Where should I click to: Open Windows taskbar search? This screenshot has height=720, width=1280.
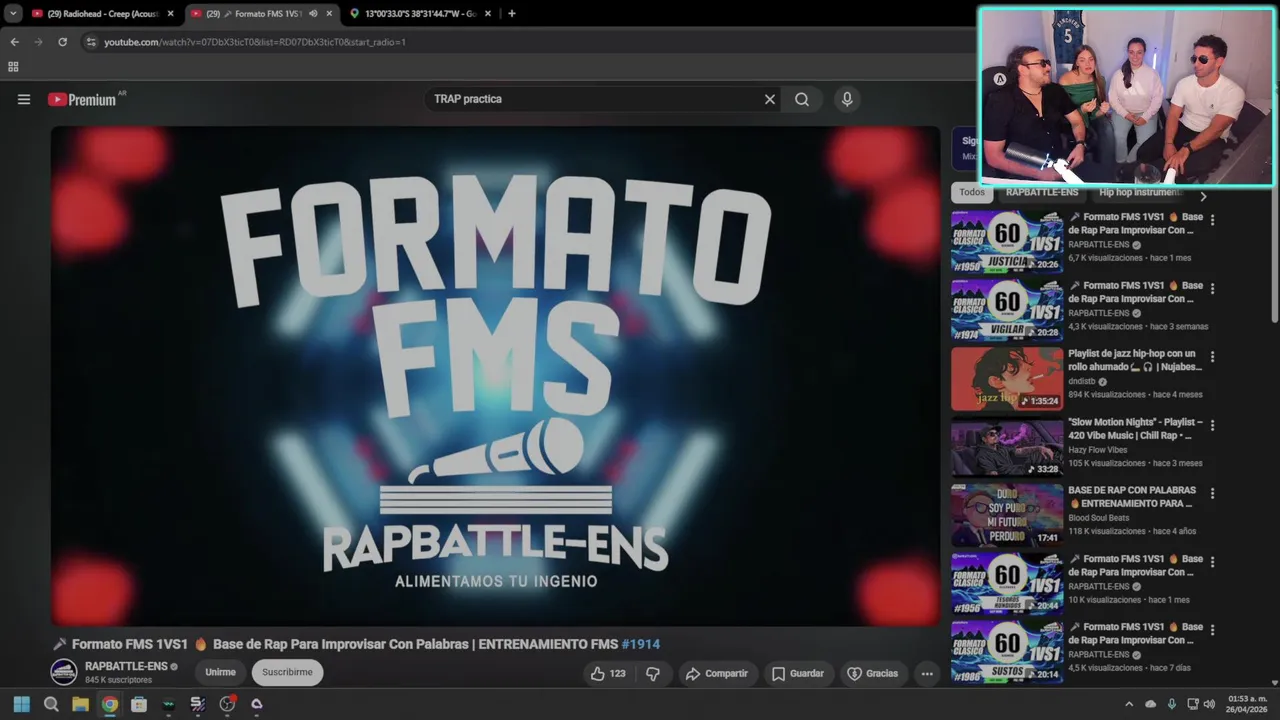[51, 704]
